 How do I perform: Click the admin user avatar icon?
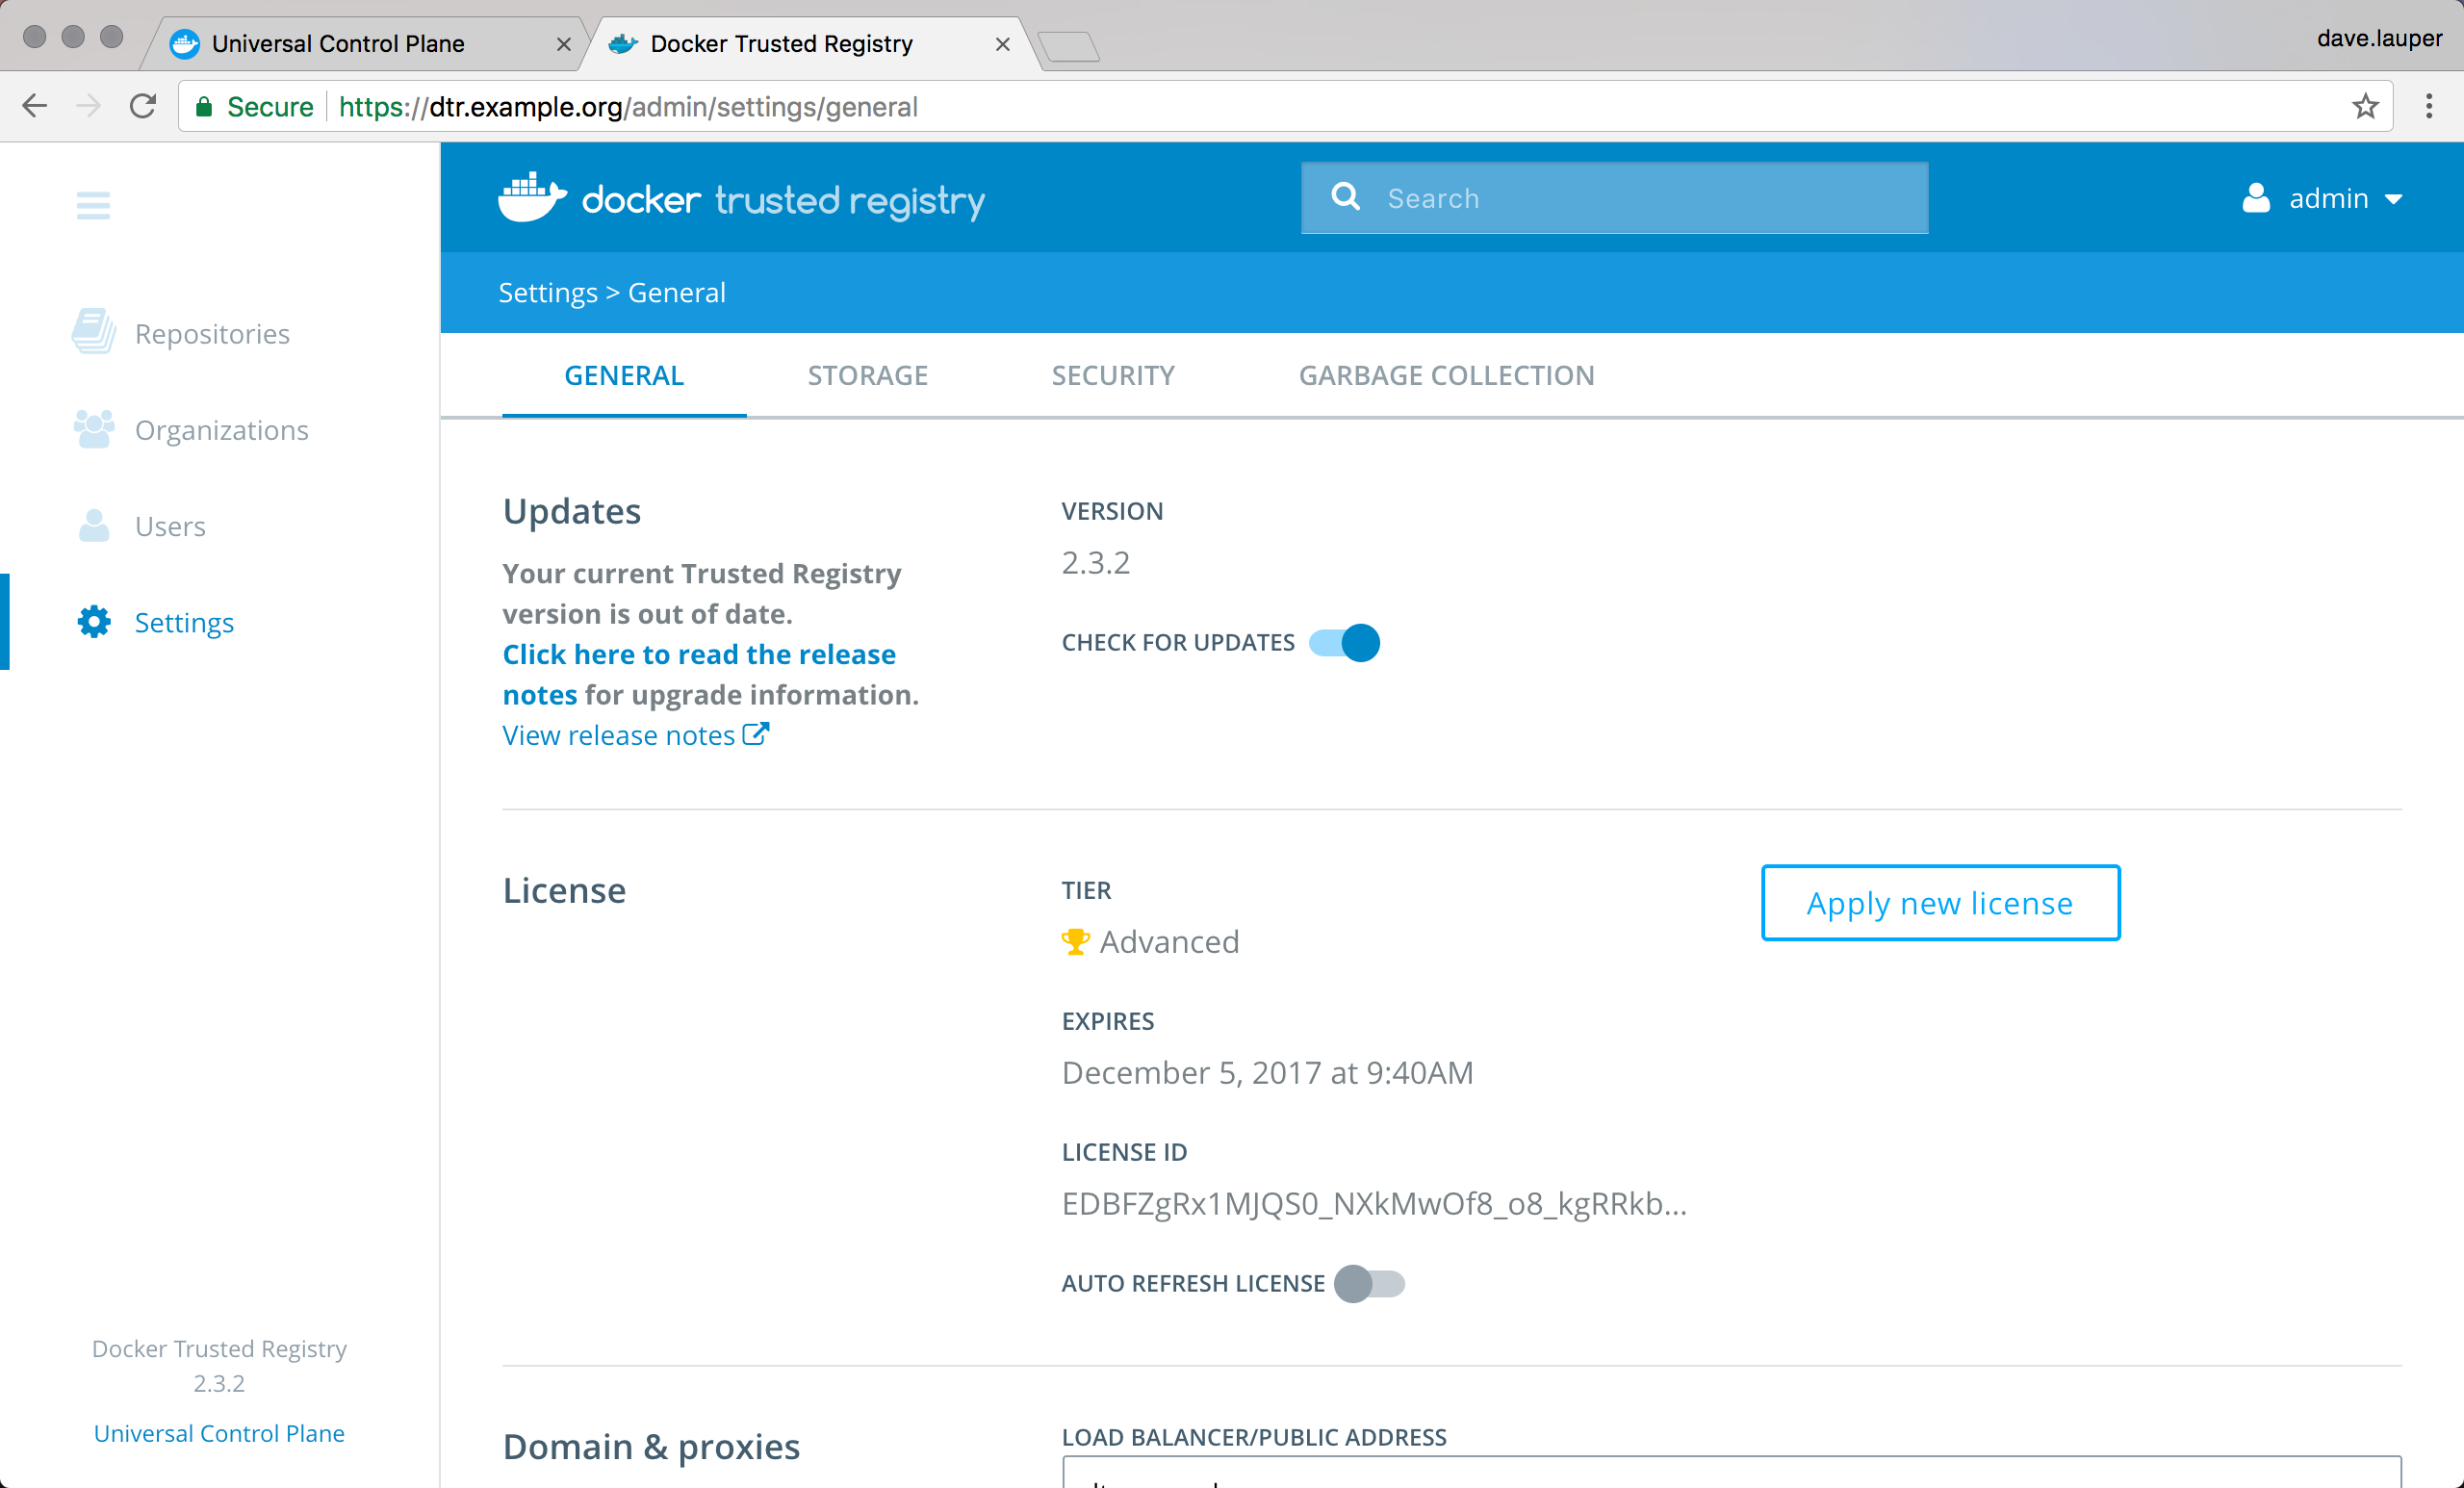[x=2257, y=198]
